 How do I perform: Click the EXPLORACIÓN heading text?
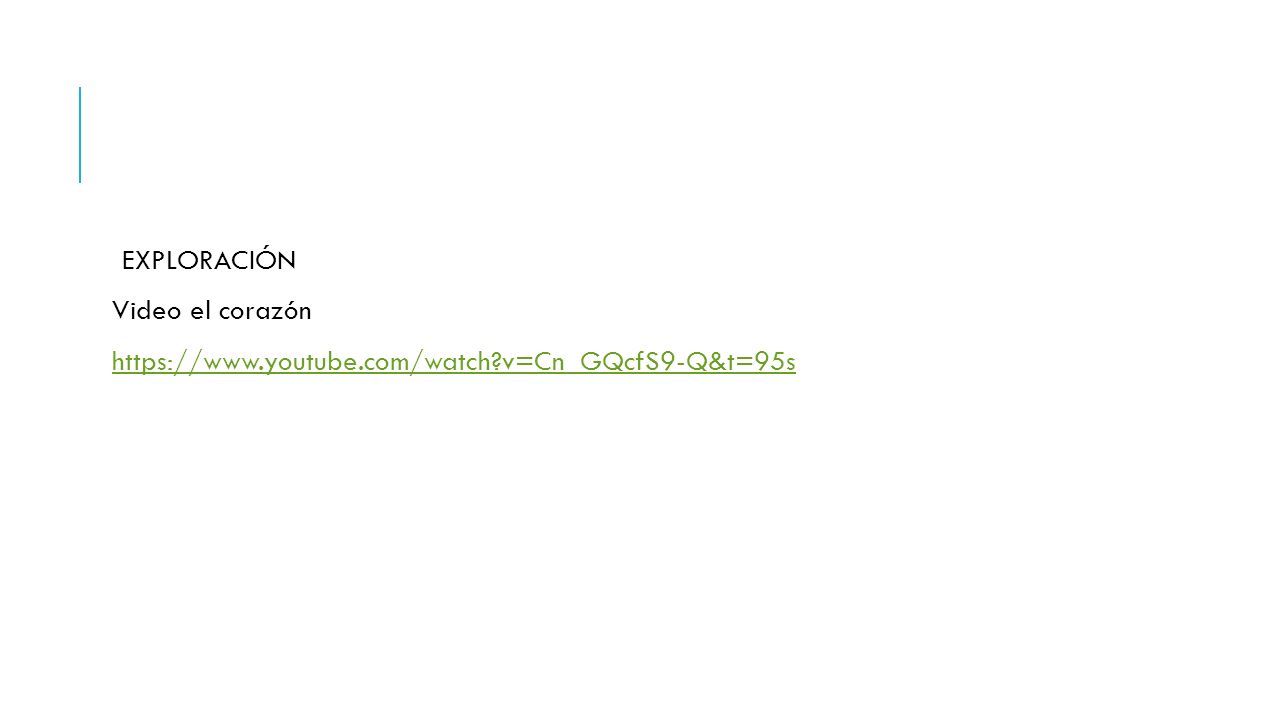click(x=208, y=261)
